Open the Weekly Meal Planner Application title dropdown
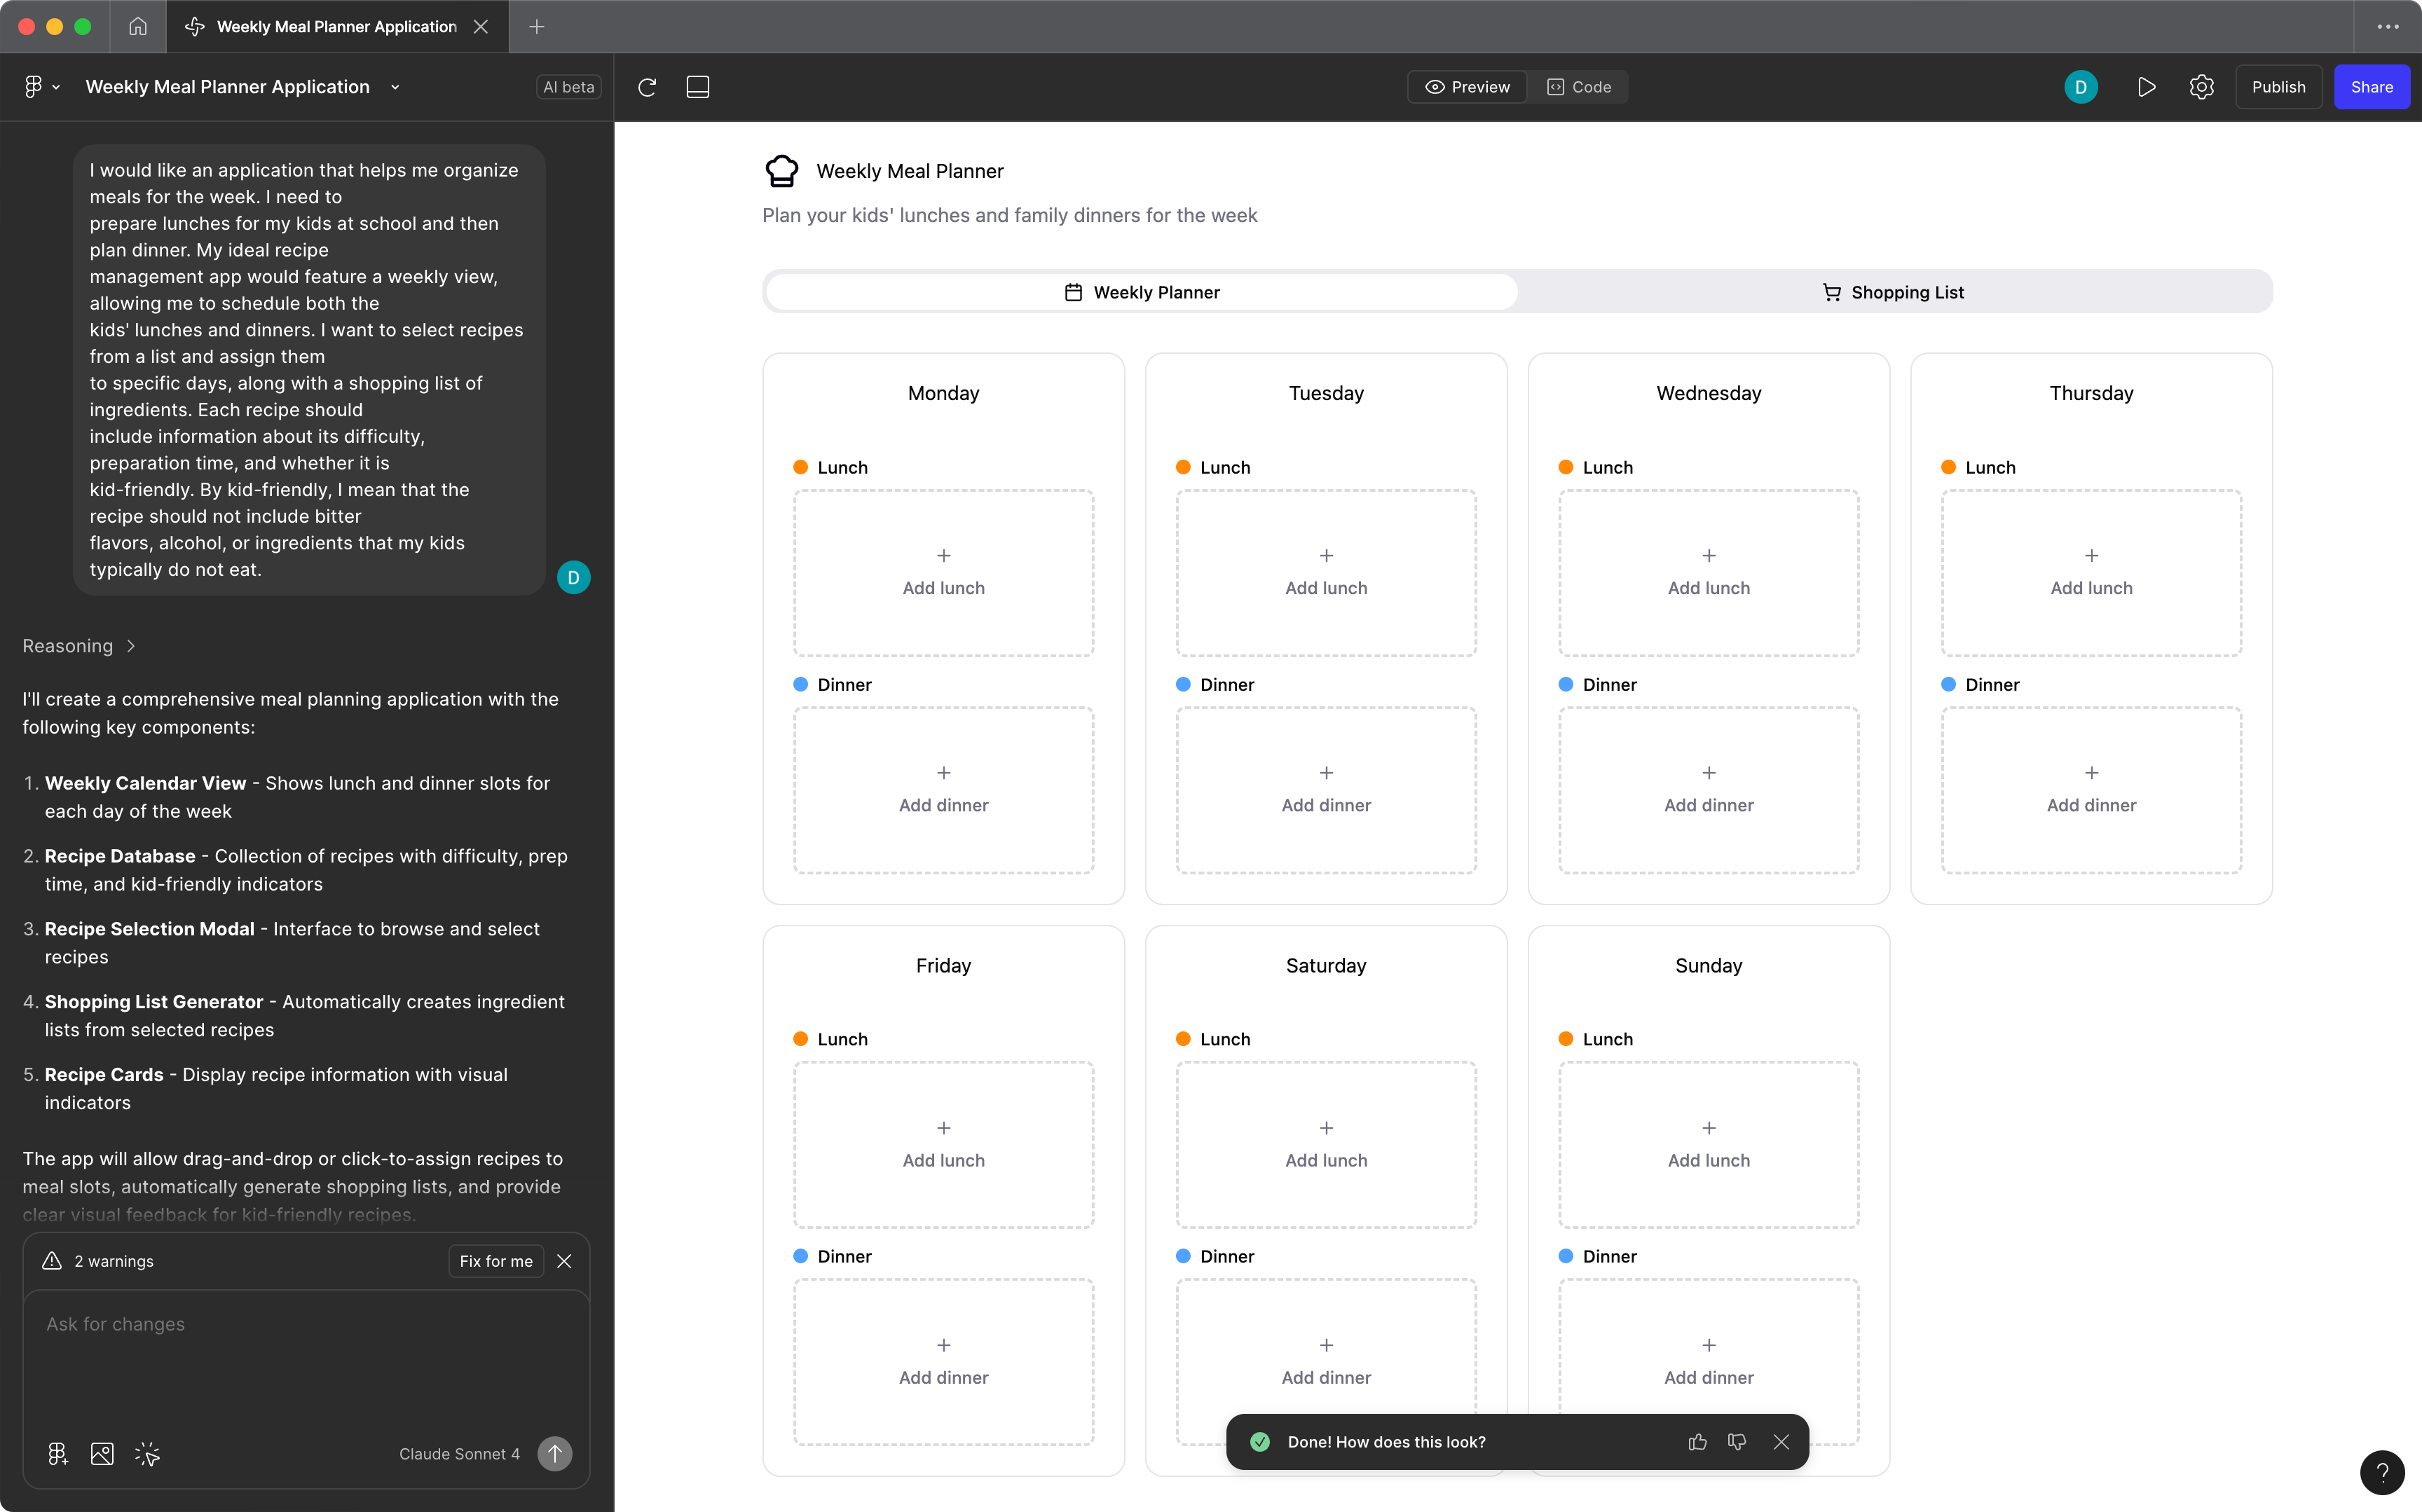The image size is (2422, 1512). pos(395,87)
